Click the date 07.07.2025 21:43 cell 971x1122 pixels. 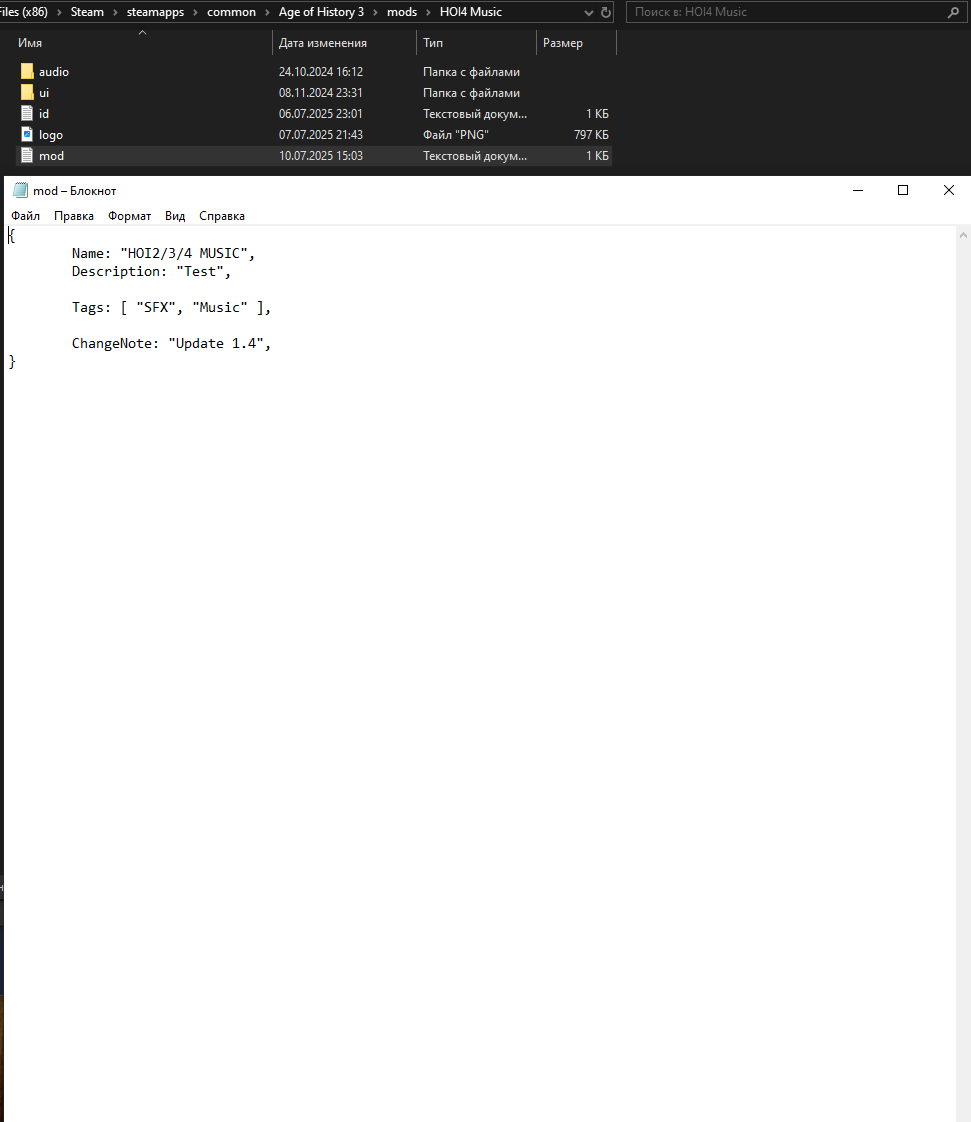pos(321,135)
